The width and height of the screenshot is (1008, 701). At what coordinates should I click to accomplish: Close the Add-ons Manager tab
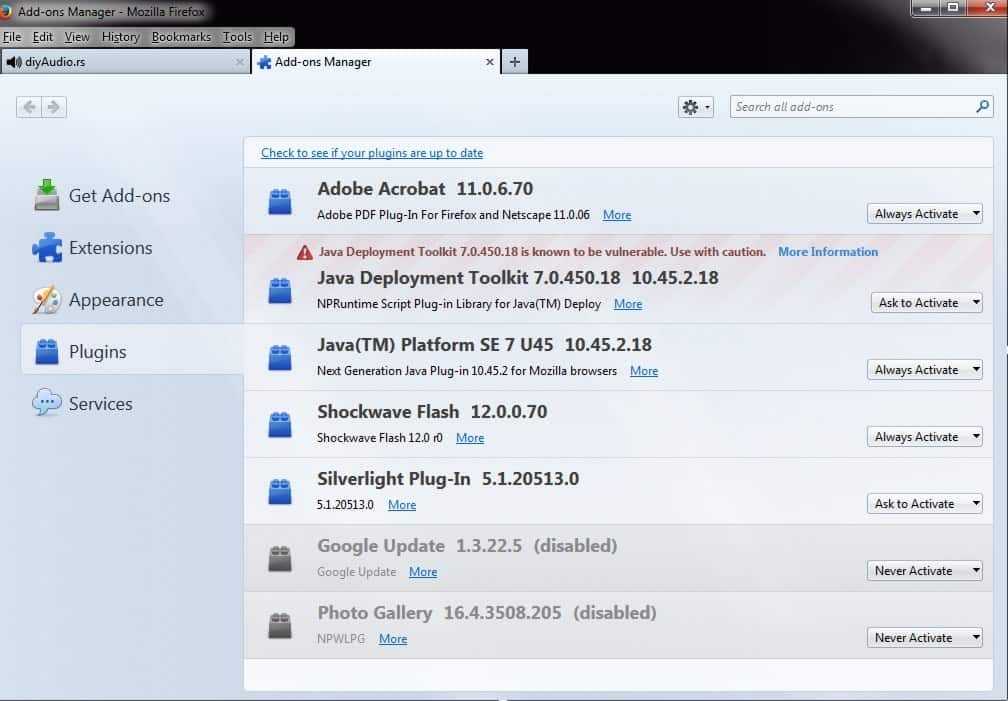490,62
